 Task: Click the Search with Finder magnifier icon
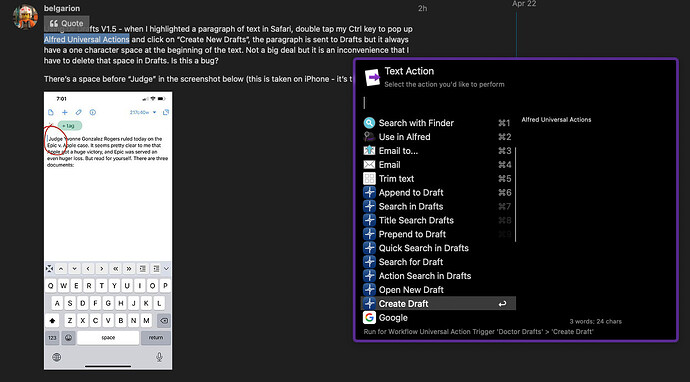click(369, 123)
